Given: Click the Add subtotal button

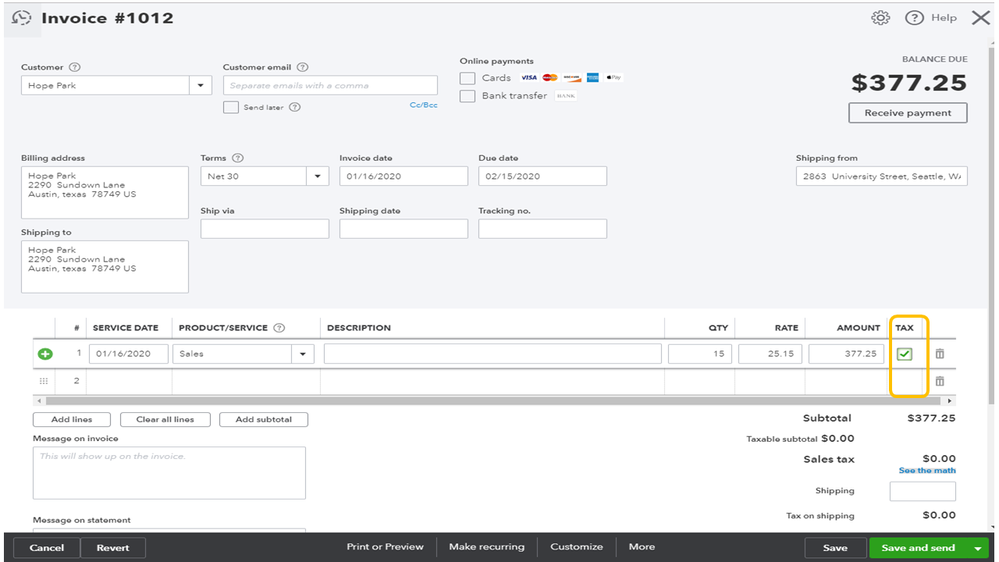Looking at the screenshot, I should click(264, 419).
